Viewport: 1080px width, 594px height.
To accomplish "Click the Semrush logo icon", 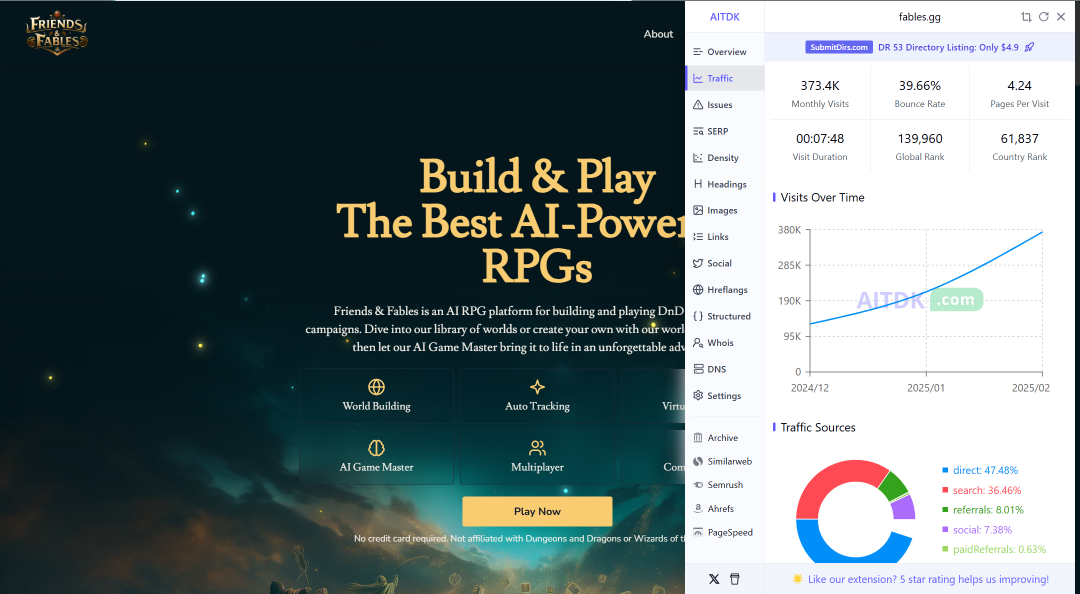I will pyautogui.click(x=698, y=485).
